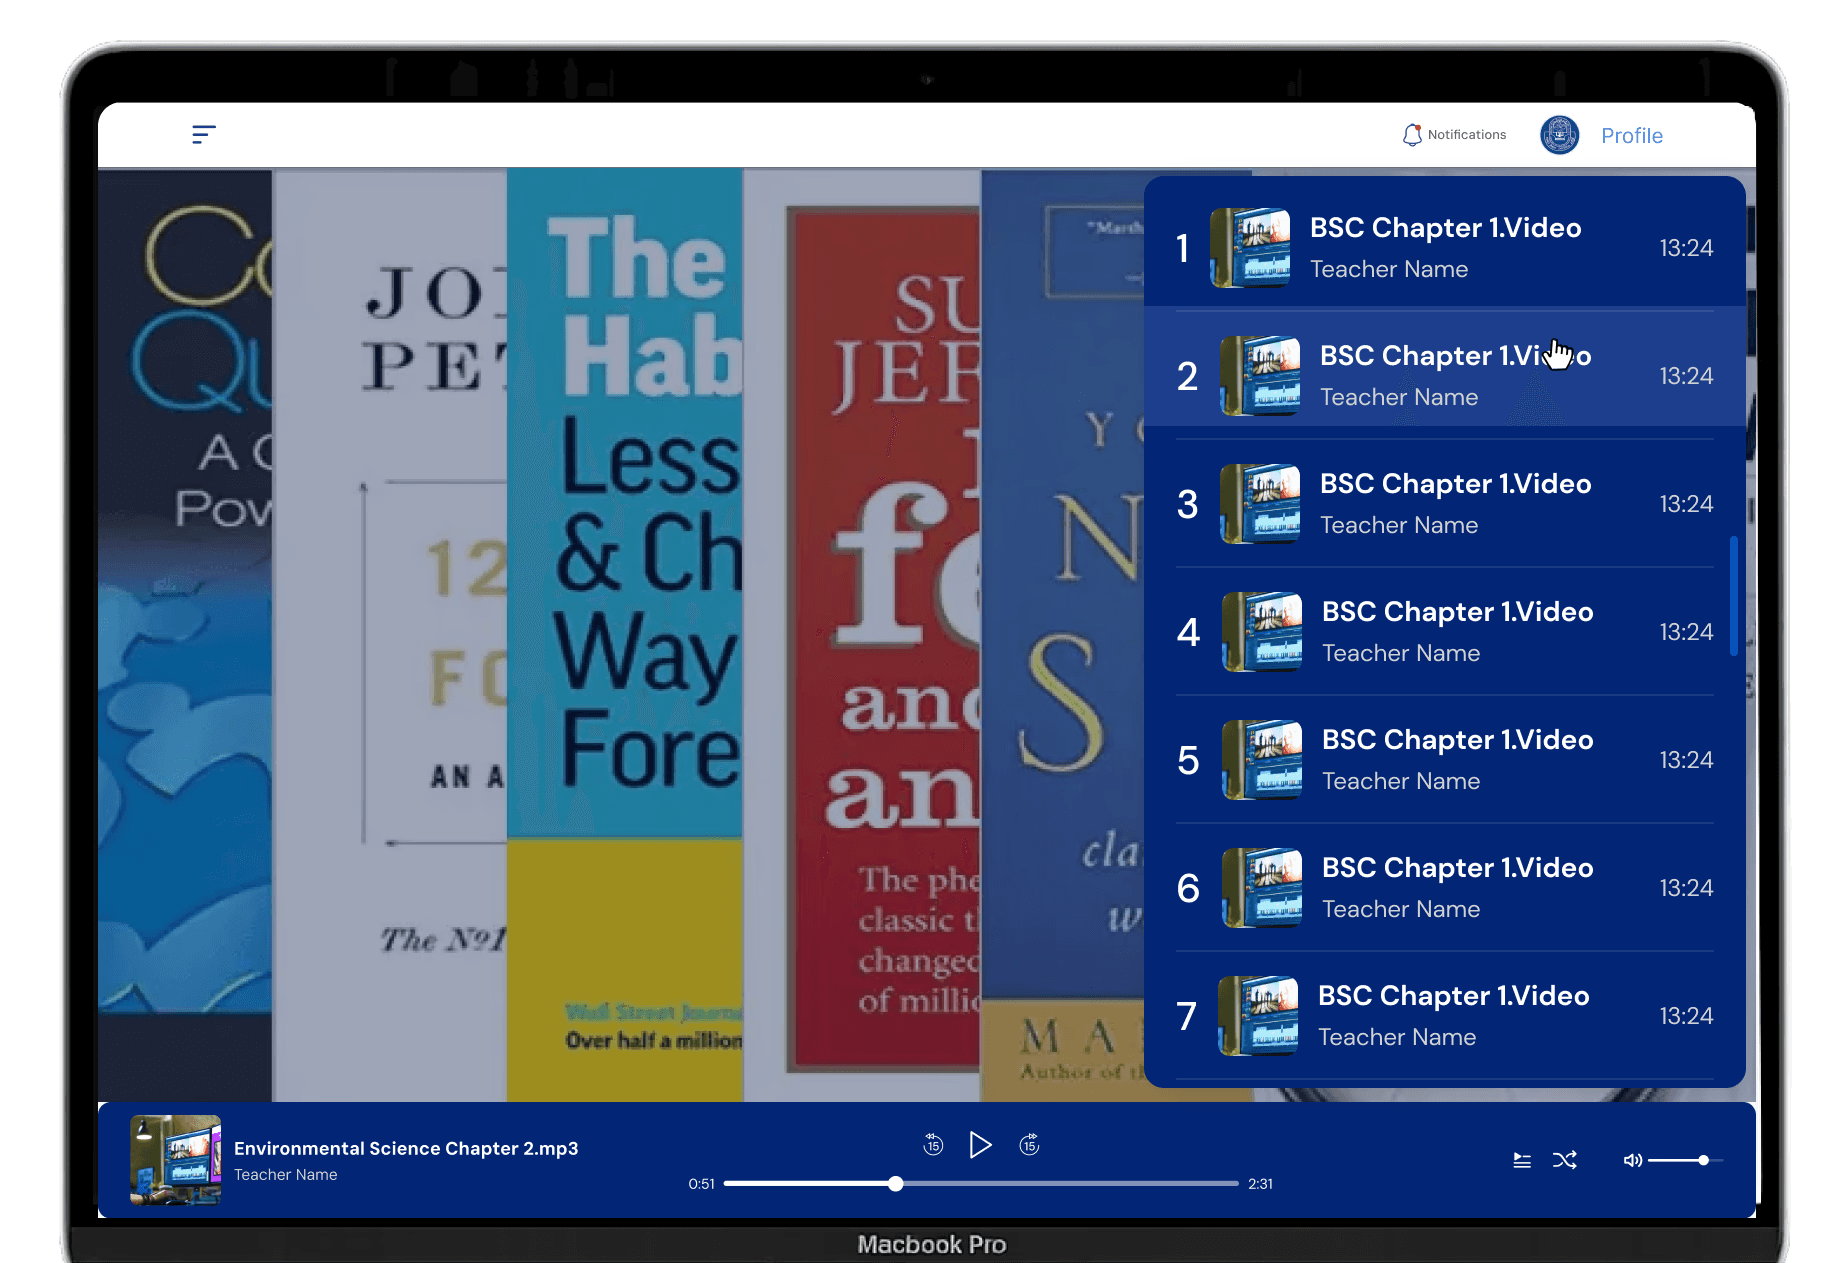Screen dimensions: 1844x1263
Task: Click thumbnail of playlist item 7
Action: [x=1259, y=1016]
